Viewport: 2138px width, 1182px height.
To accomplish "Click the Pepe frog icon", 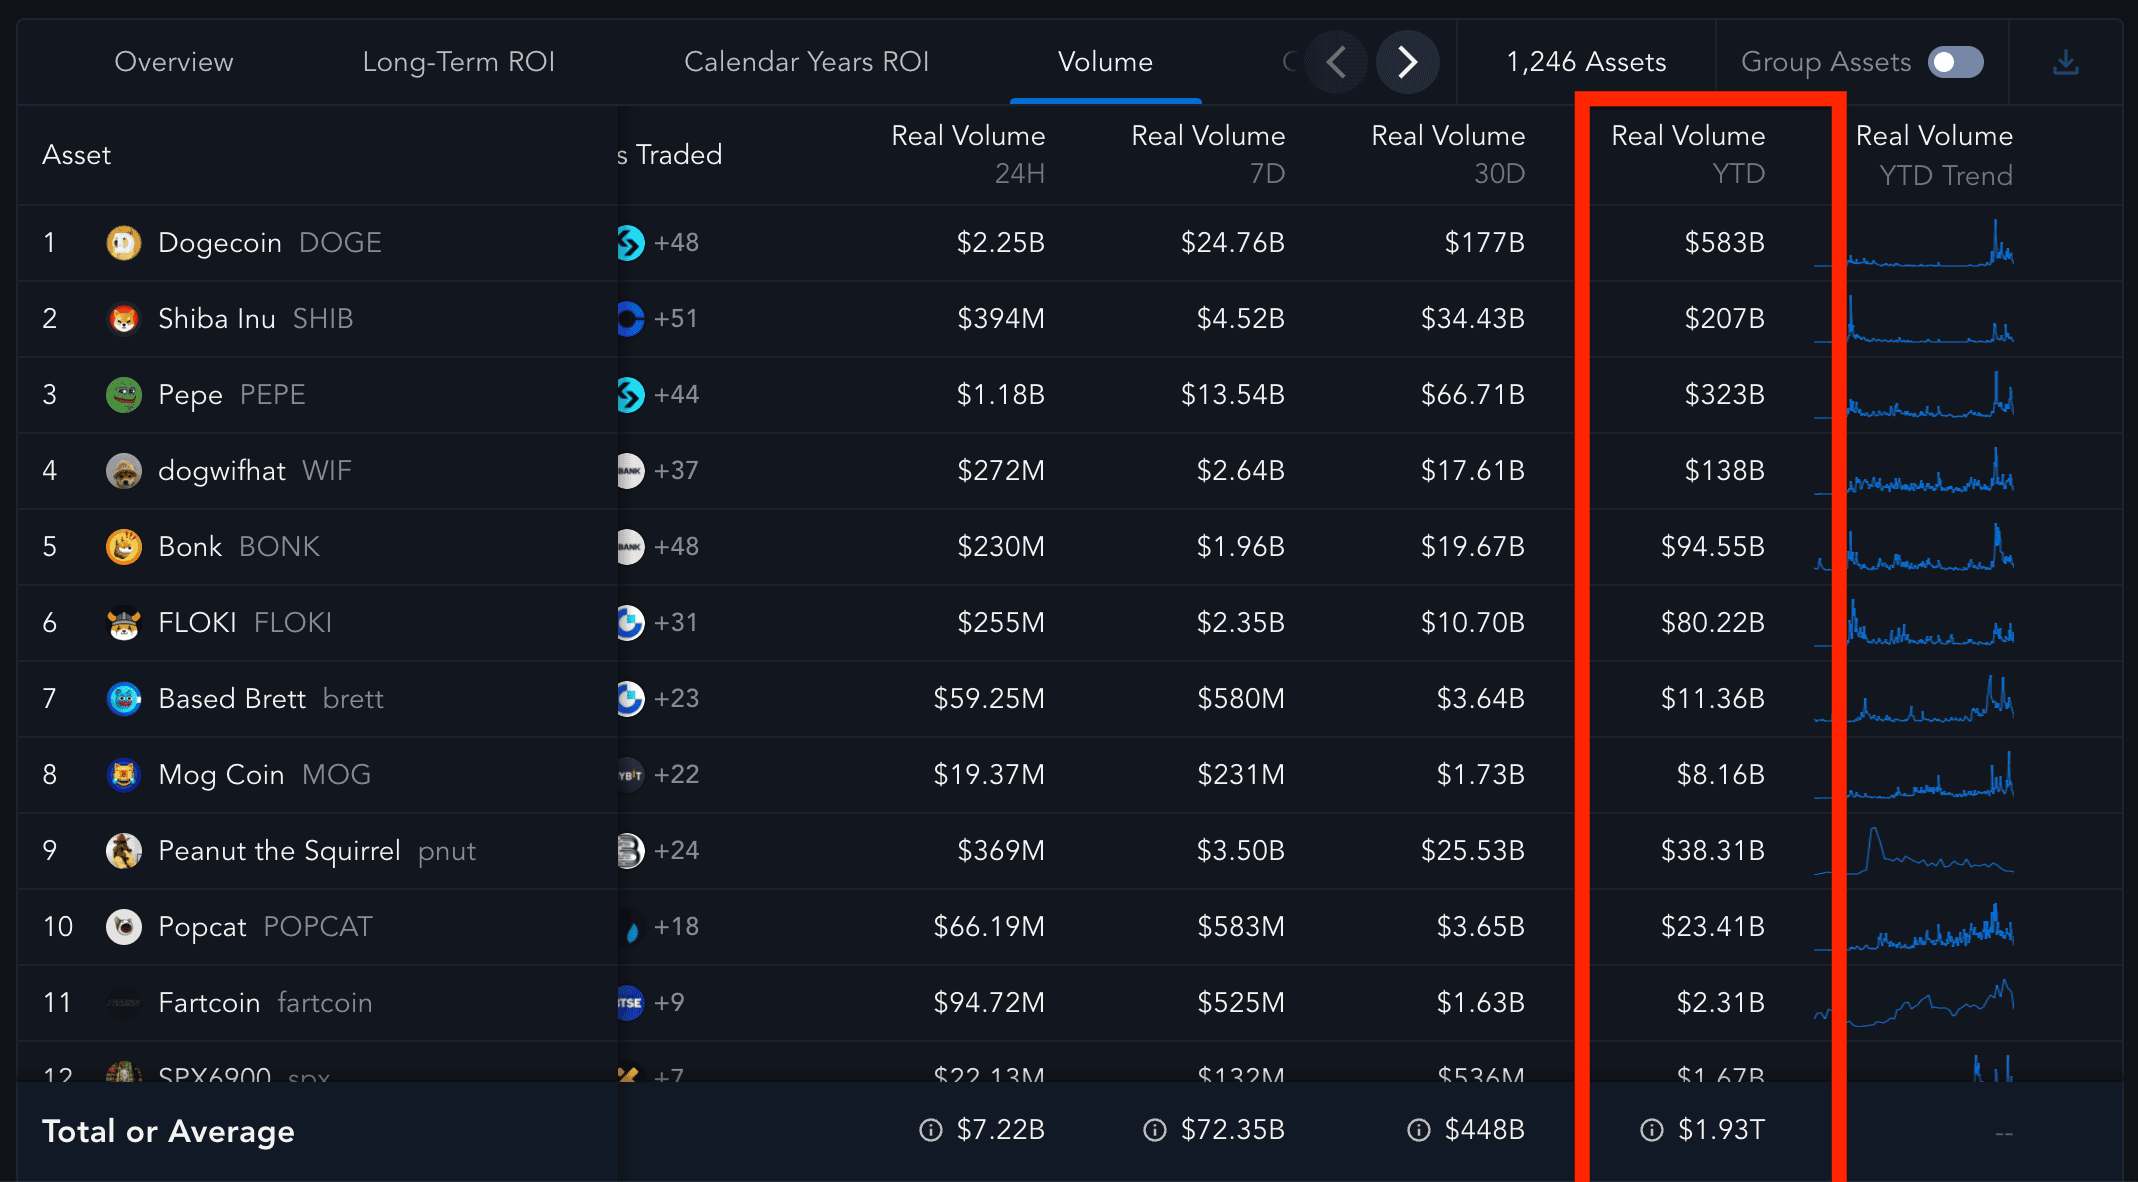I will 124,395.
